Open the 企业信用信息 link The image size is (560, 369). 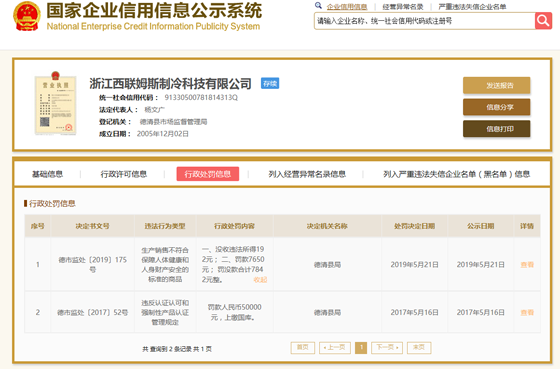click(x=347, y=6)
